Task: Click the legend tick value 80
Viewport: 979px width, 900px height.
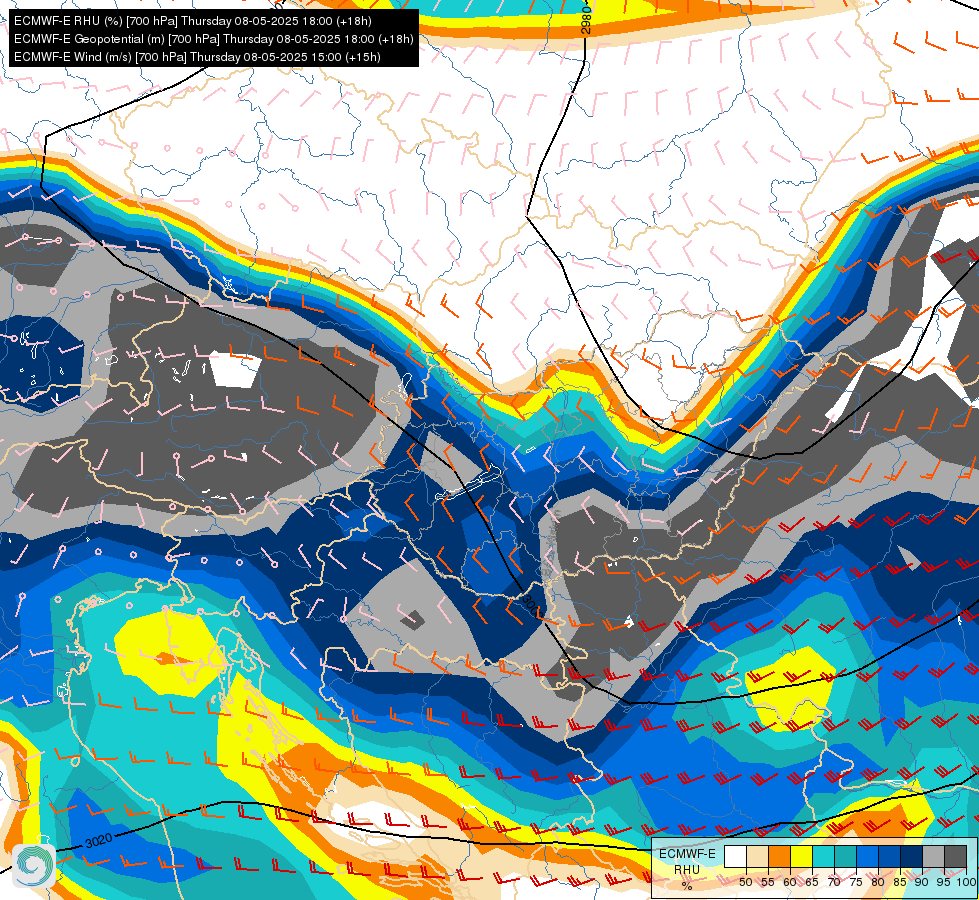Action: coord(878,883)
